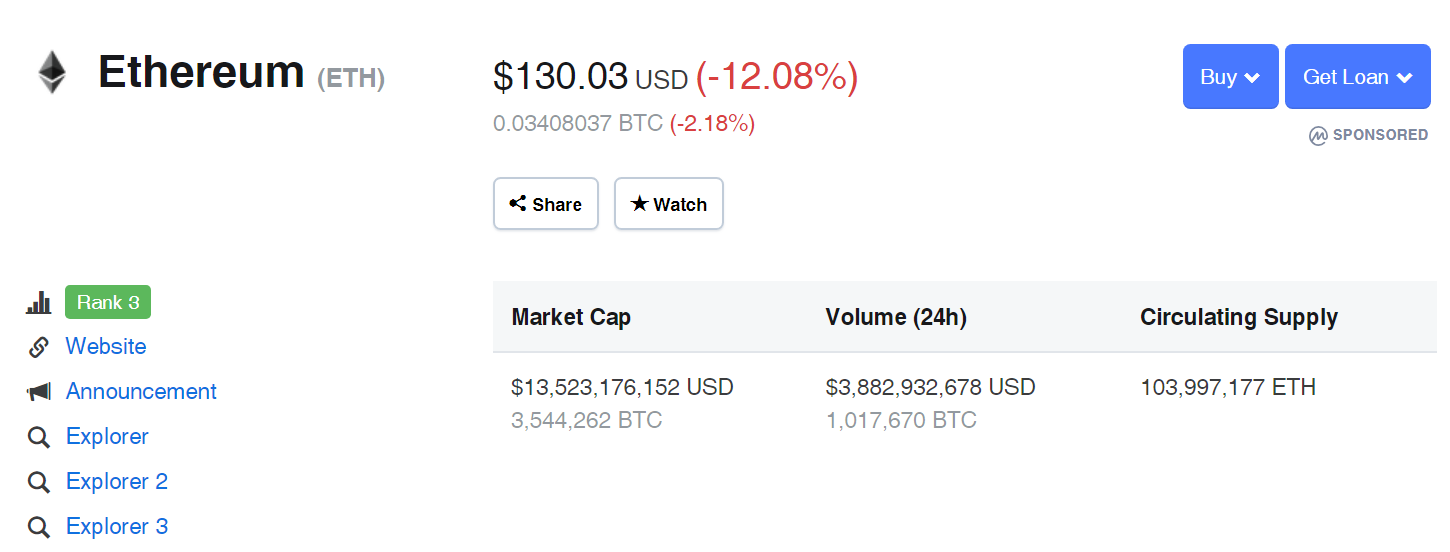Click the green Rank 3 badge
Viewport: 1450px width, 552px height.
coord(108,302)
